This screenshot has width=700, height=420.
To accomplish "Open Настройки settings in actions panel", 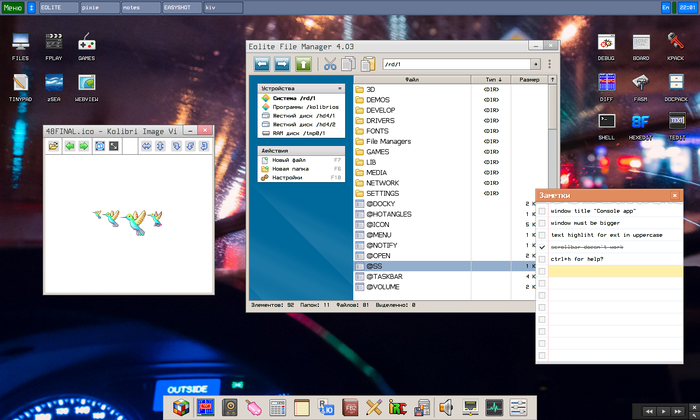I will 286,177.
